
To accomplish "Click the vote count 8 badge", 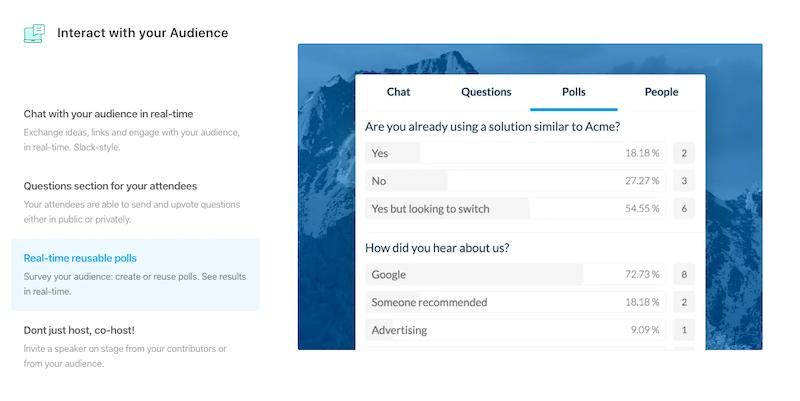I will tap(684, 274).
